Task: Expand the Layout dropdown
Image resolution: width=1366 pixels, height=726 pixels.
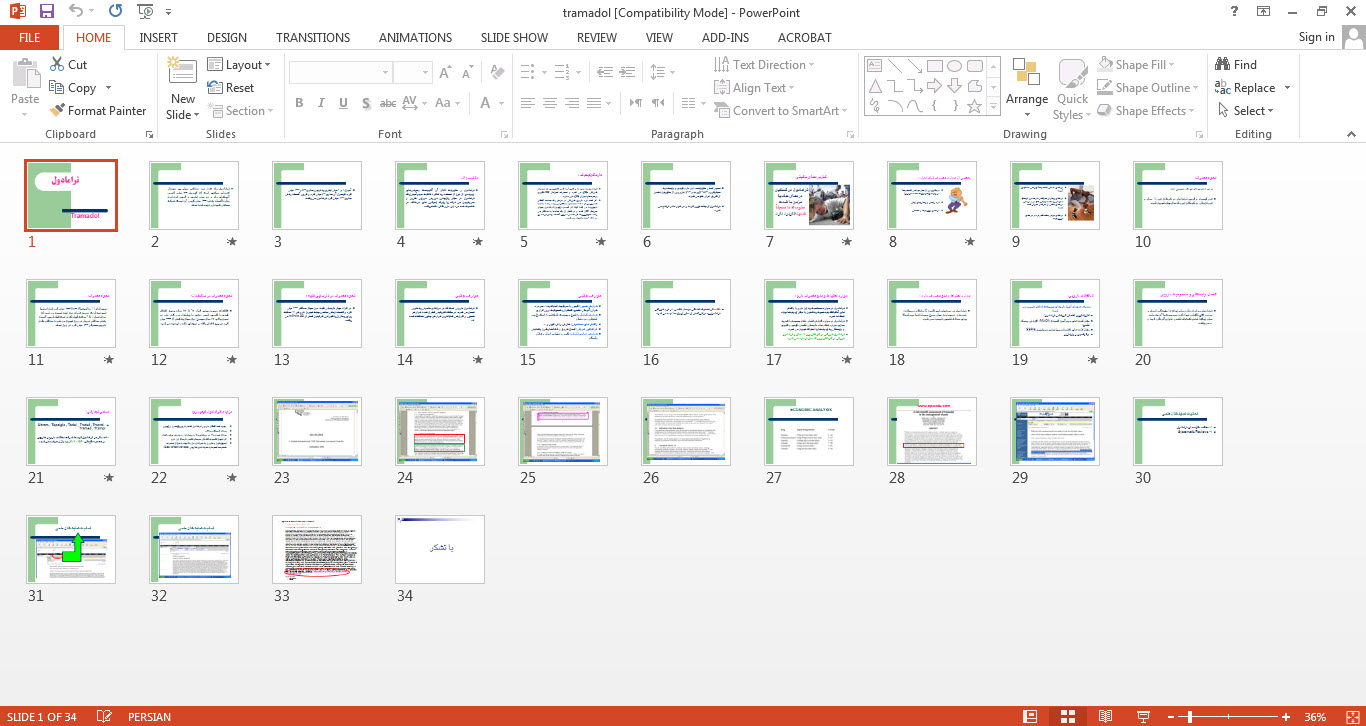Action: (x=240, y=65)
